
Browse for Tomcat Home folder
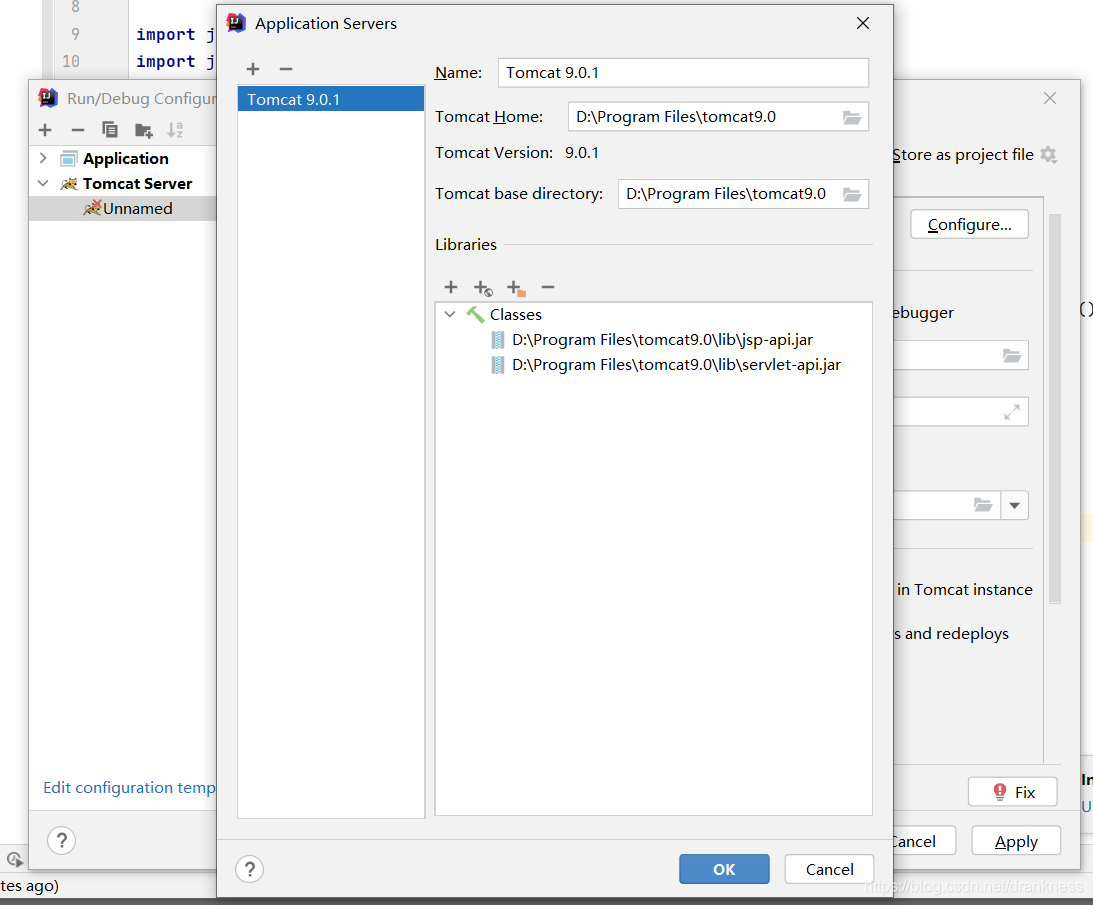852,117
